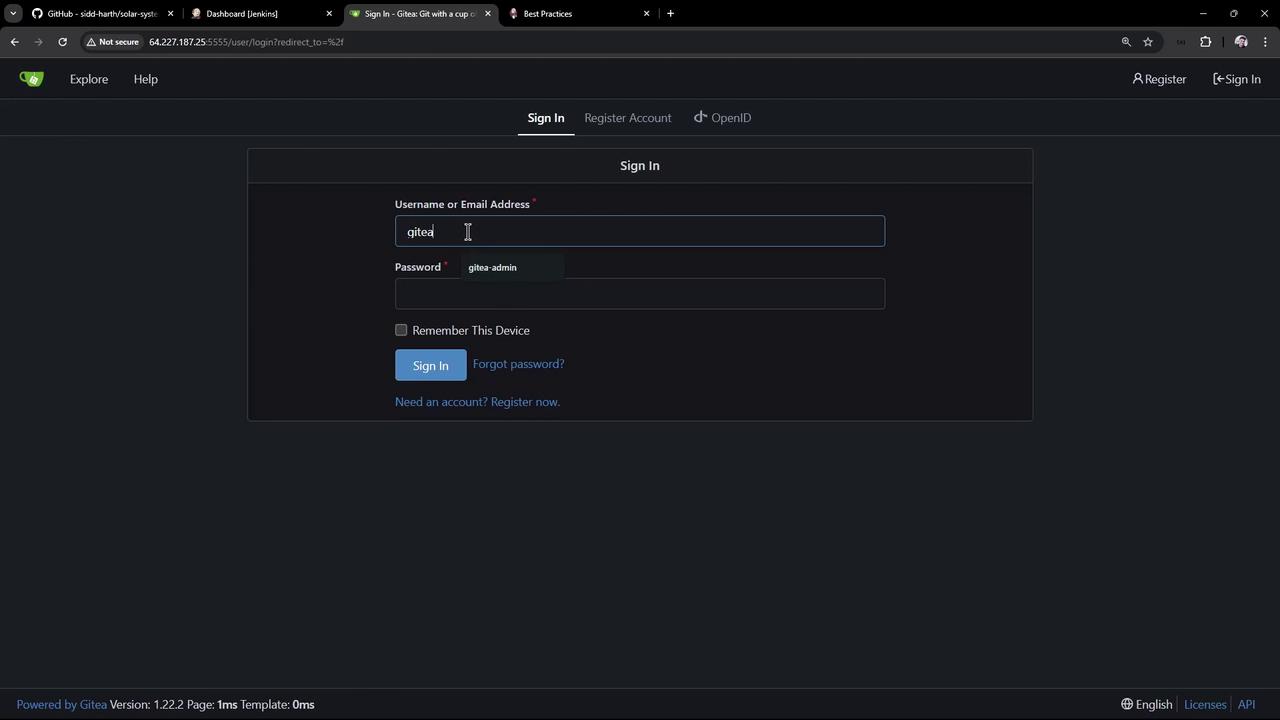Switch to the GitHub sidd-harth browser tab
Viewport: 1280px width, 720px height.
tap(102, 14)
